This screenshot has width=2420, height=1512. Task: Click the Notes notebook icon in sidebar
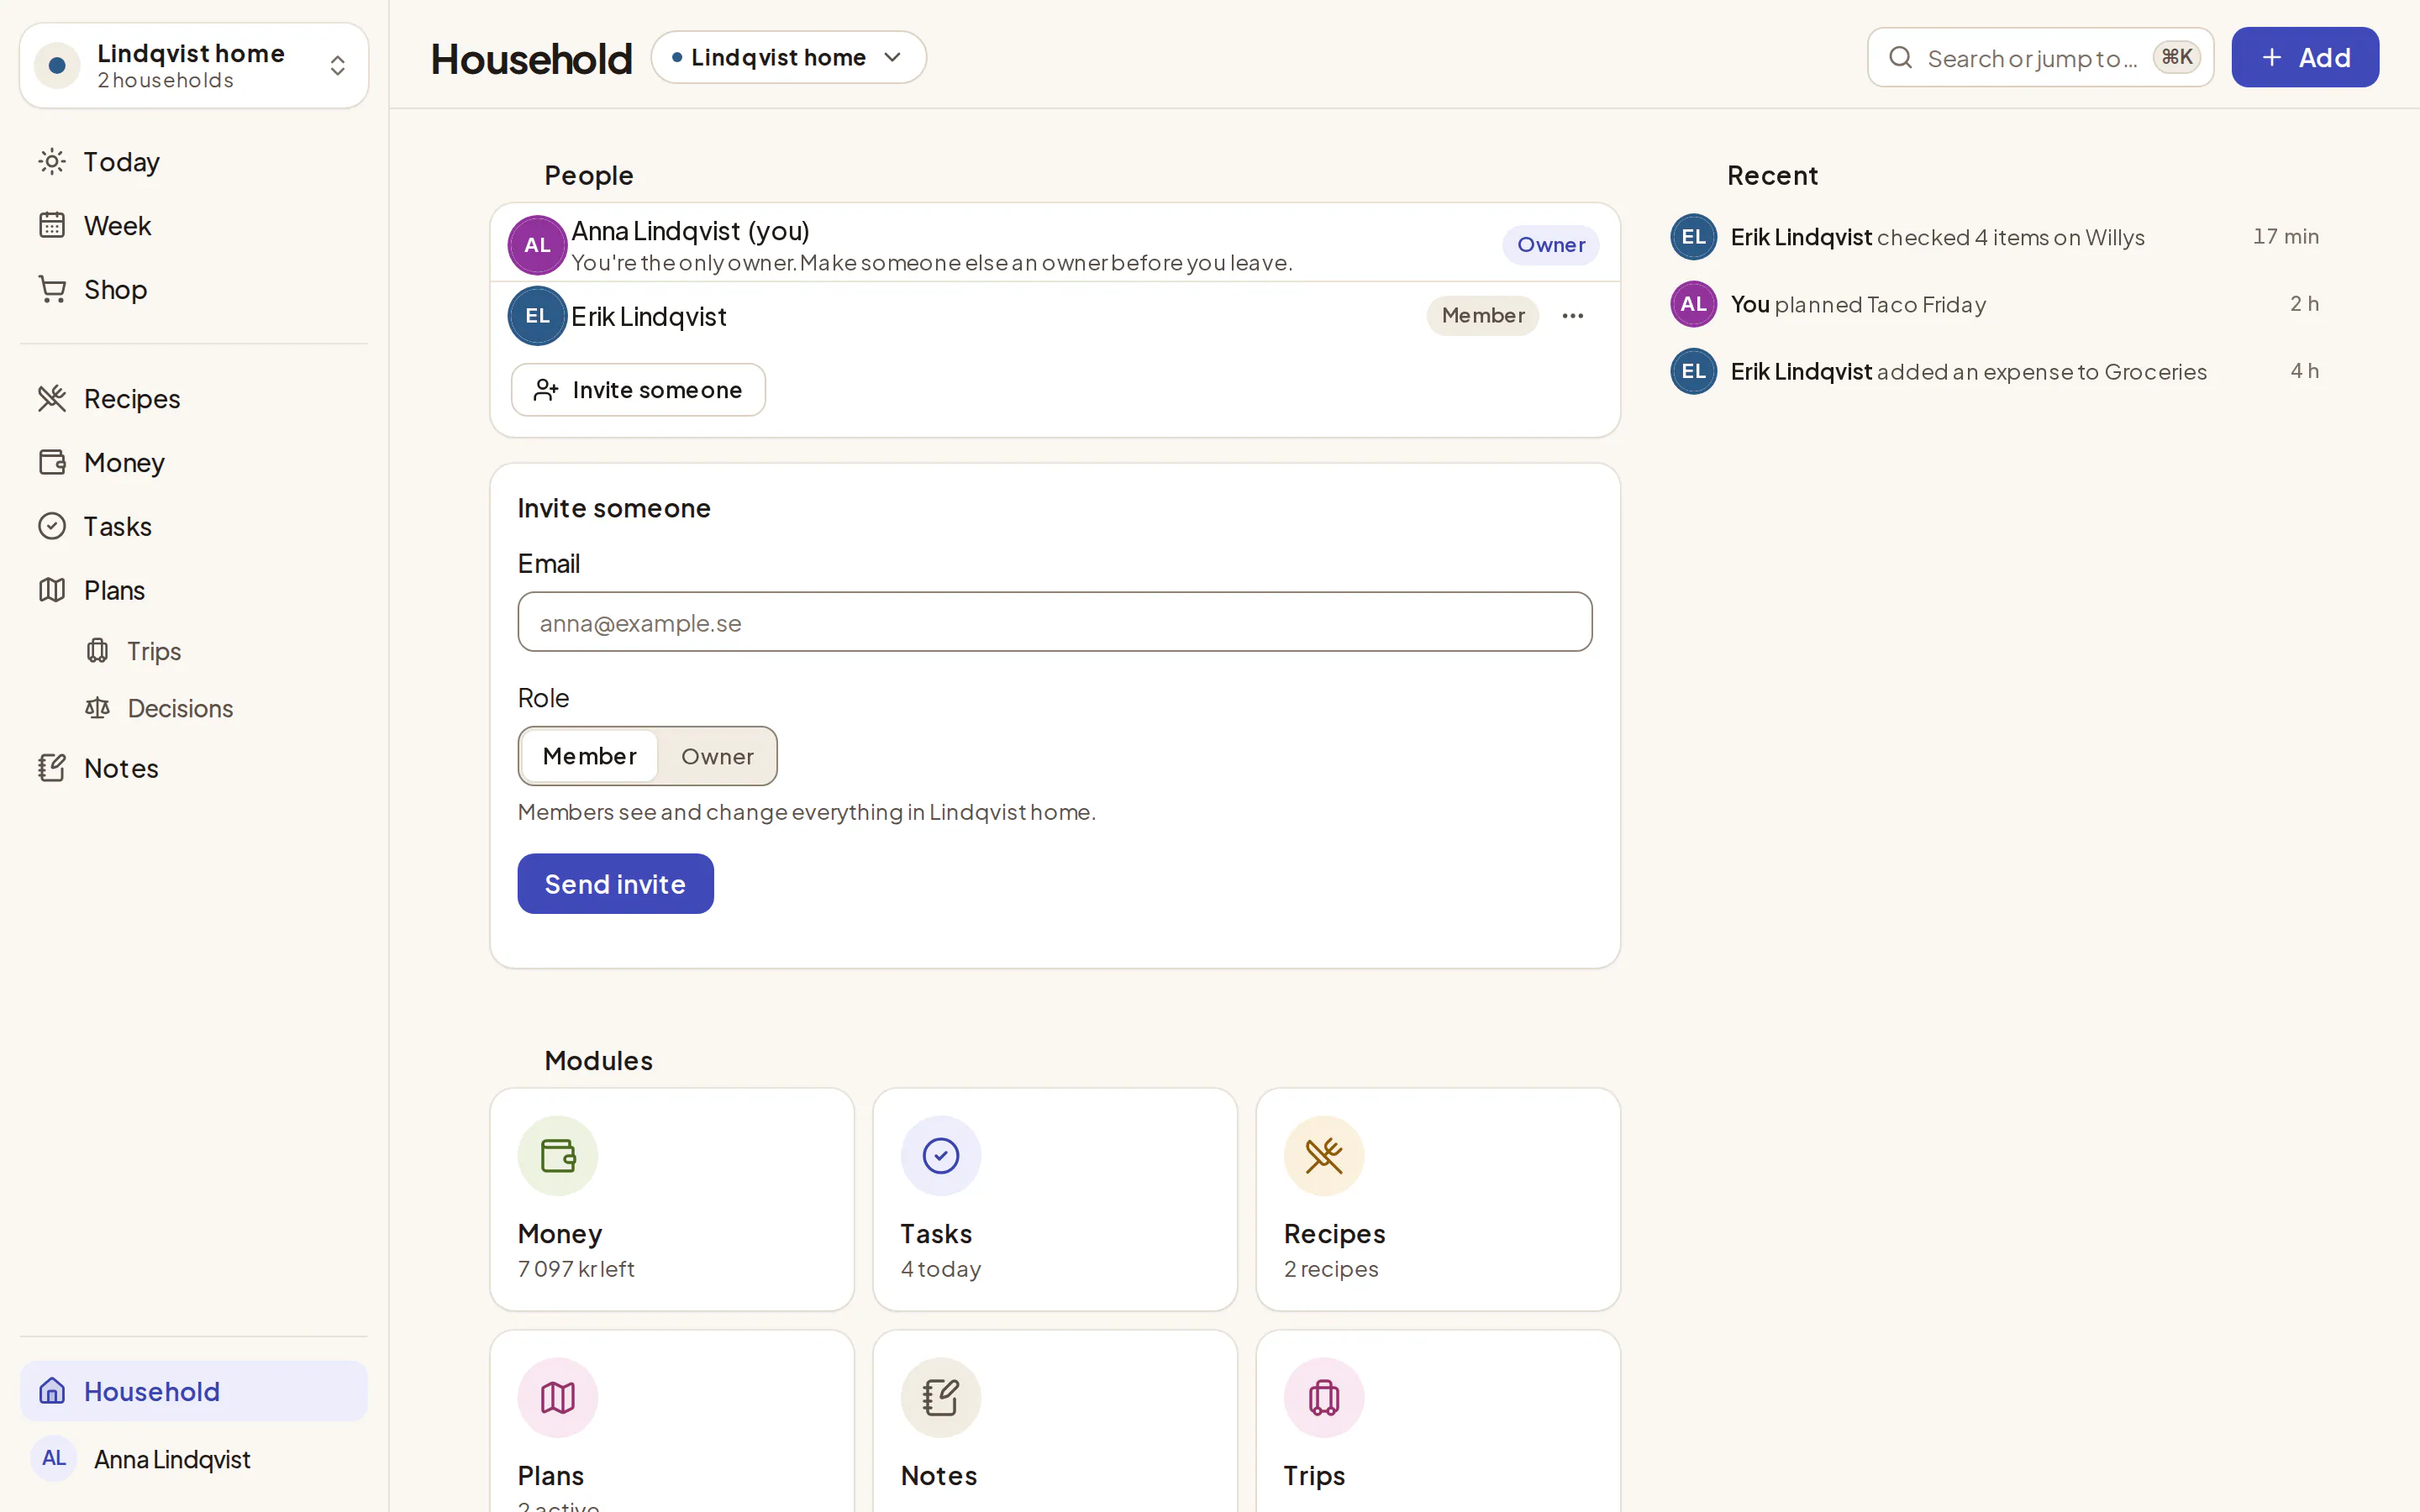[52, 768]
